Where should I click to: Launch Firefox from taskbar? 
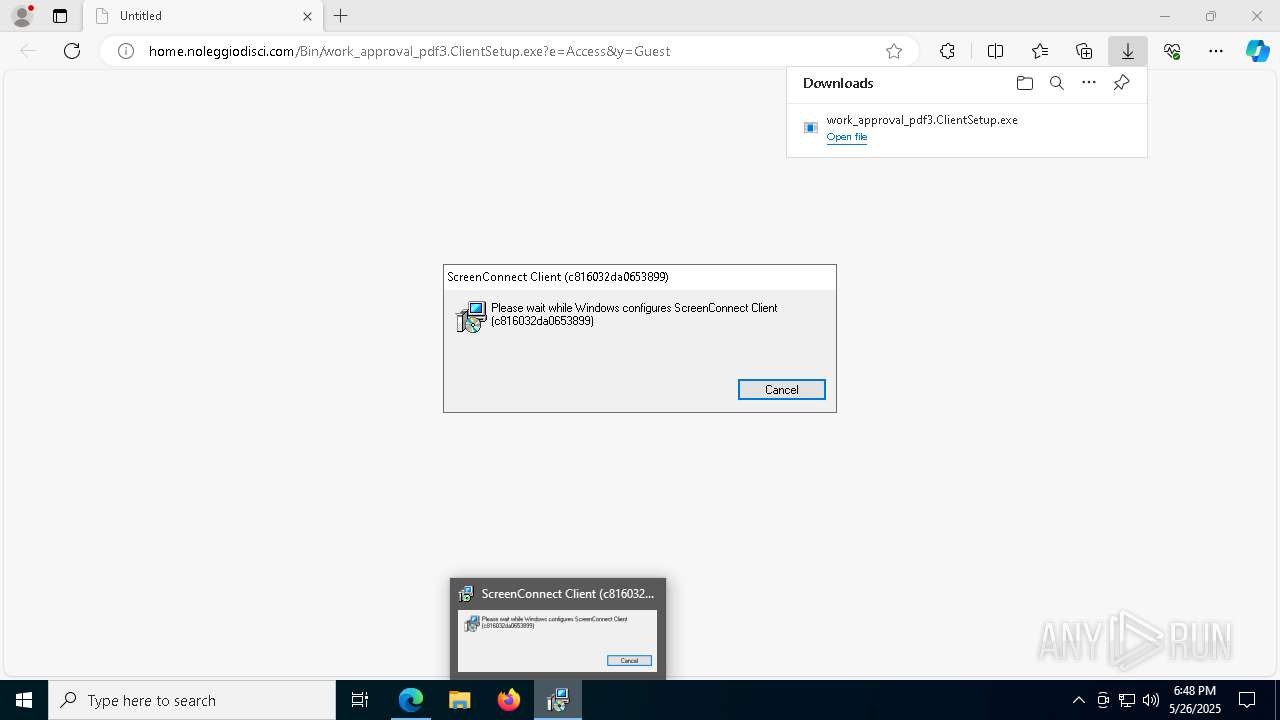[x=509, y=700]
